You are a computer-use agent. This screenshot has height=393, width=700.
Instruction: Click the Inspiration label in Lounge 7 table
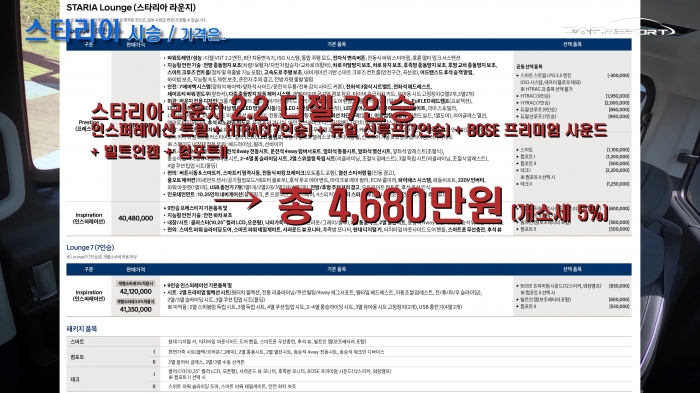click(89, 295)
